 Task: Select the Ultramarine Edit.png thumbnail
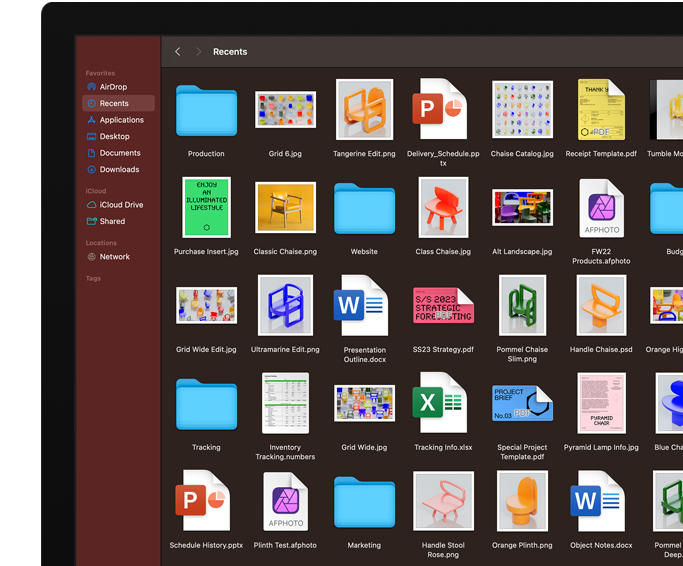pos(285,305)
